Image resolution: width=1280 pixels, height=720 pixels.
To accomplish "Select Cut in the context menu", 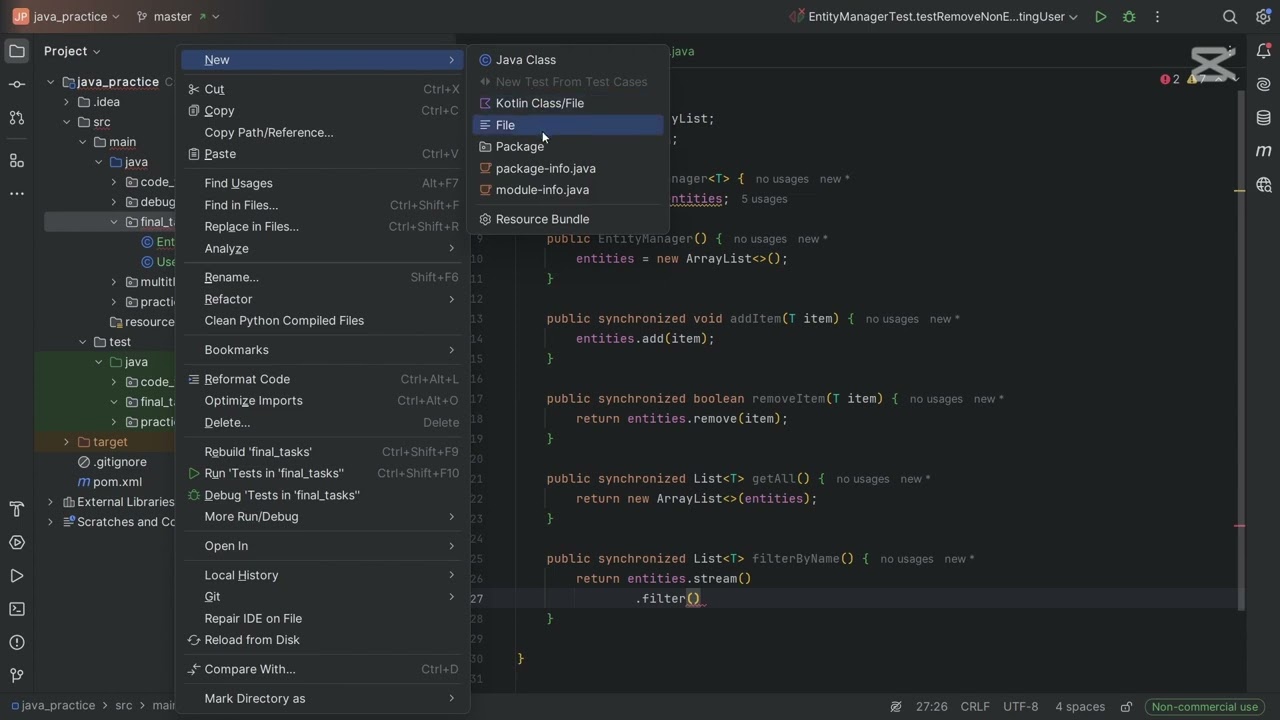I will (x=323, y=89).
